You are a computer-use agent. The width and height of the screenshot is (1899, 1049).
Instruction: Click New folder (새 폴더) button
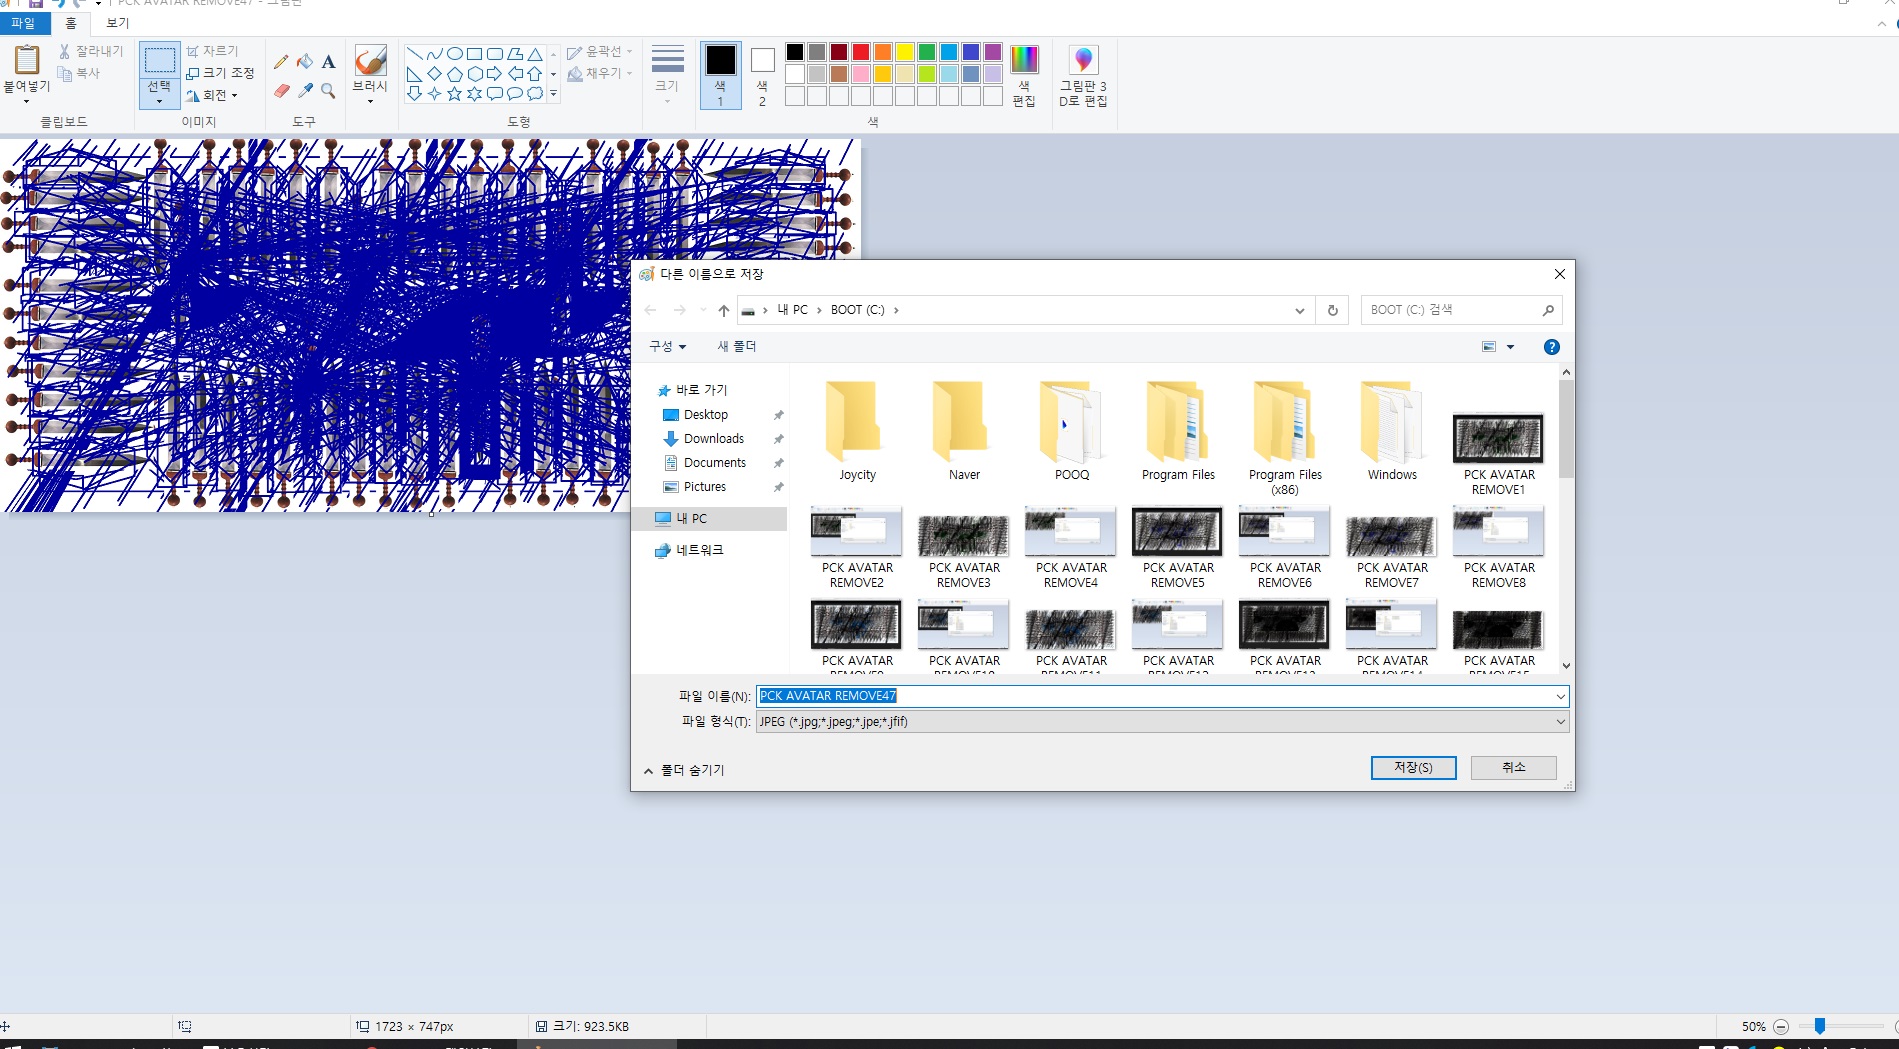pos(737,347)
